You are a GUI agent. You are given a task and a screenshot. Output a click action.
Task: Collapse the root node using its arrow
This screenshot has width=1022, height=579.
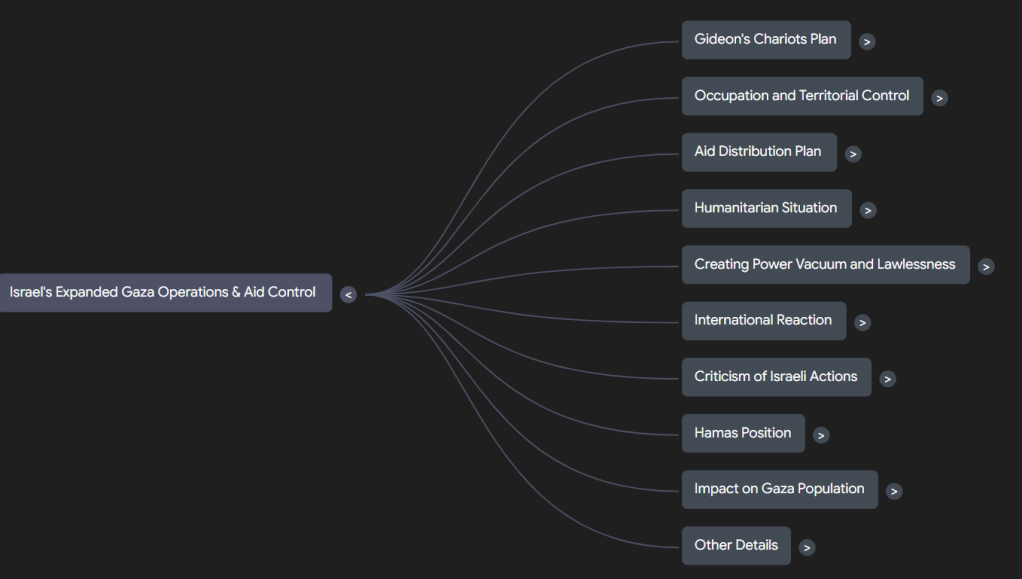pos(348,294)
